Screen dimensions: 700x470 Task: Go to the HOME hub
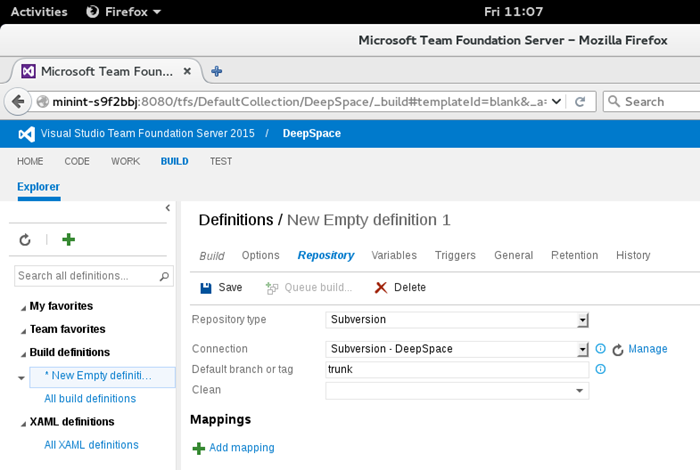point(30,161)
